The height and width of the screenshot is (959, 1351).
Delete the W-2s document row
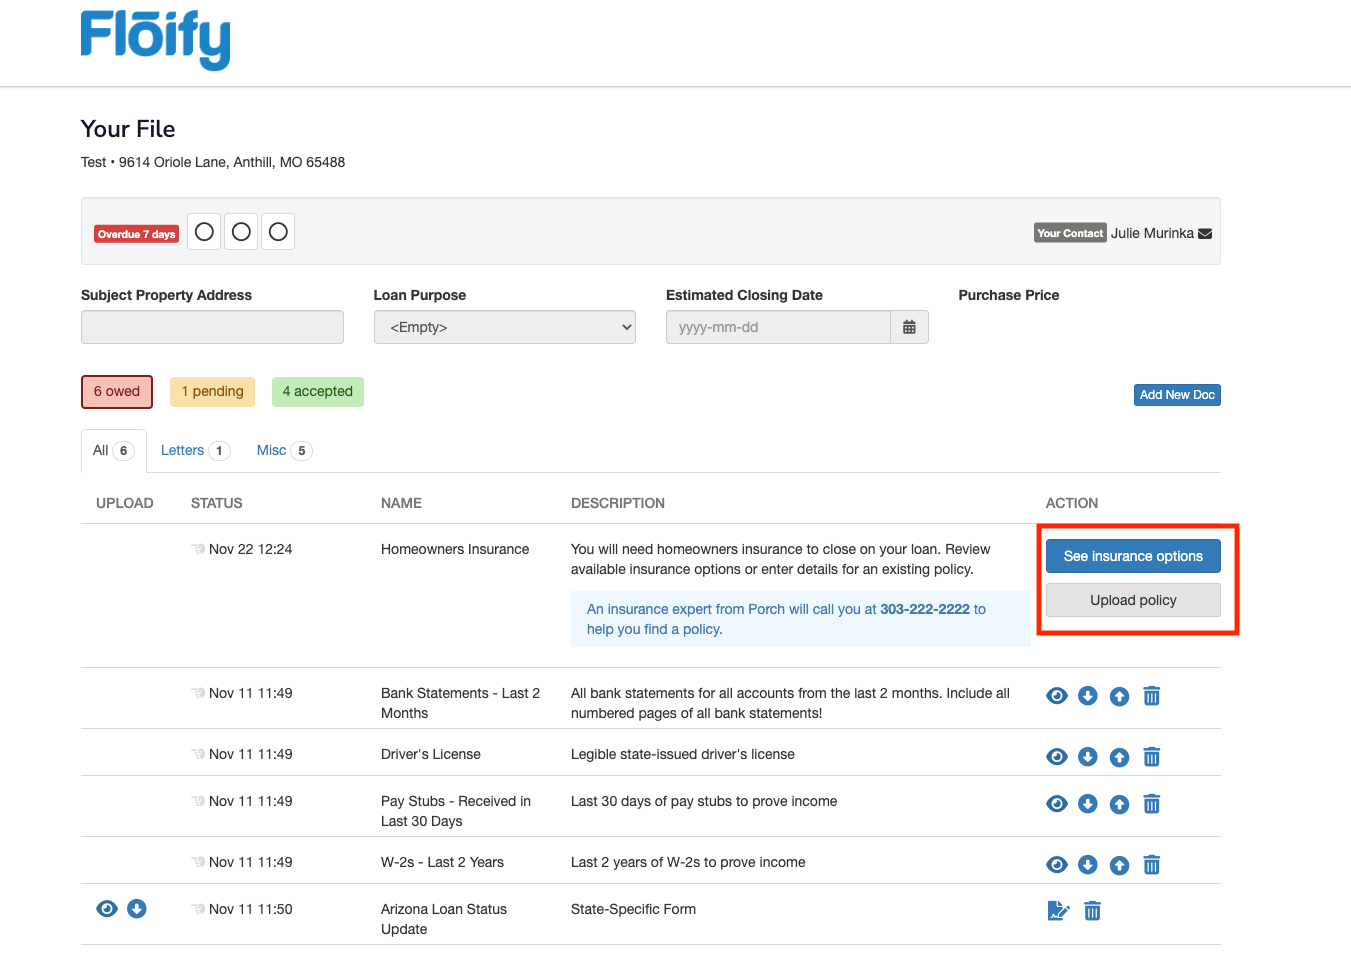pos(1151,865)
